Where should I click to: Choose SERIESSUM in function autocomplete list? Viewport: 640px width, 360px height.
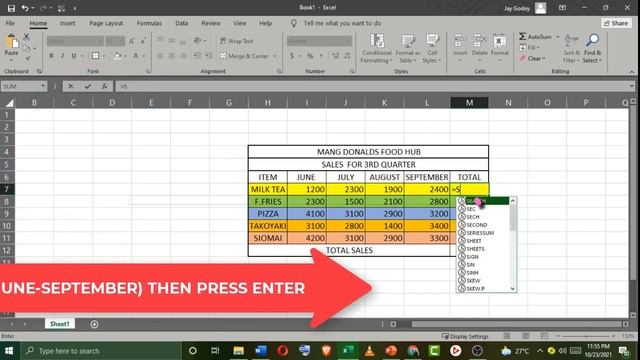pos(483,233)
